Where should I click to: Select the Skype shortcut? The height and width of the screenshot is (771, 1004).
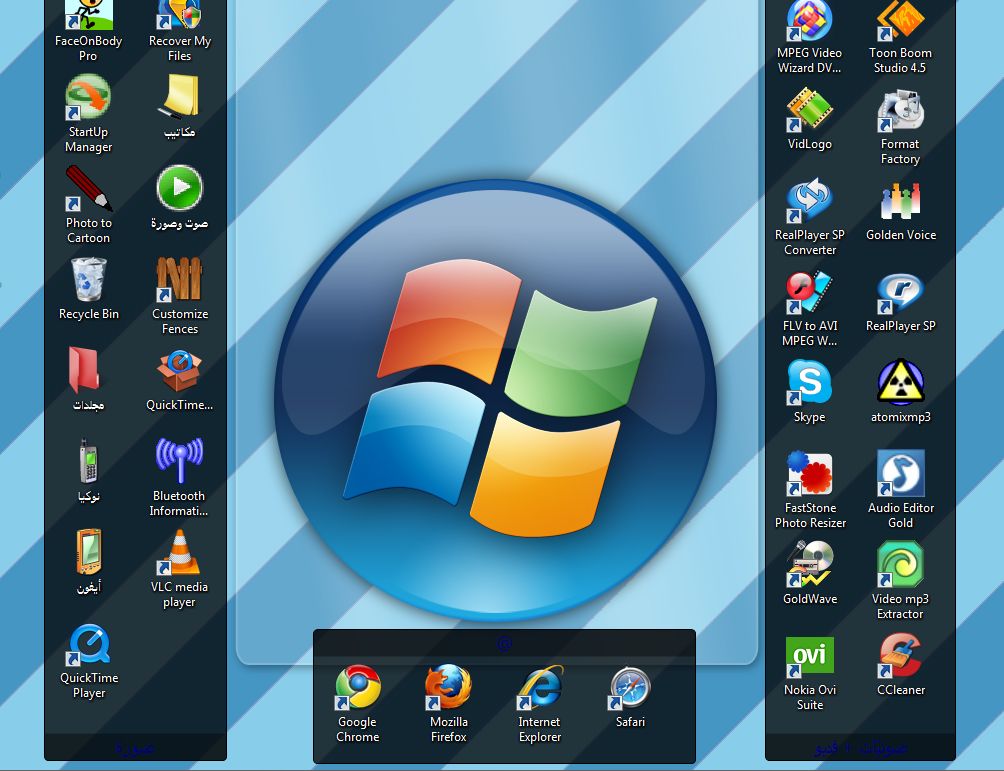click(x=809, y=383)
